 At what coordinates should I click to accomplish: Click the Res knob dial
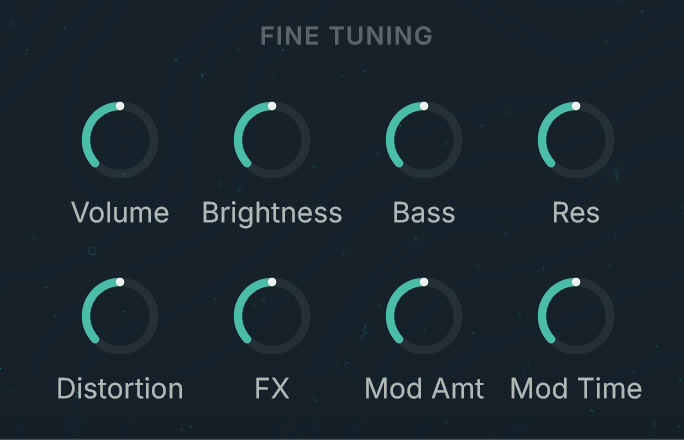[x=576, y=141]
